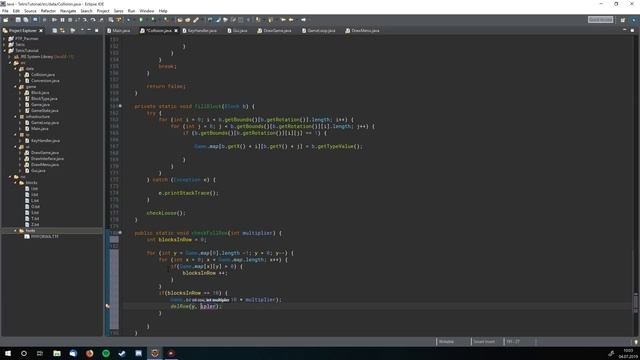Open the File menu
This screenshot has height=360, width=640.
click(5, 11)
